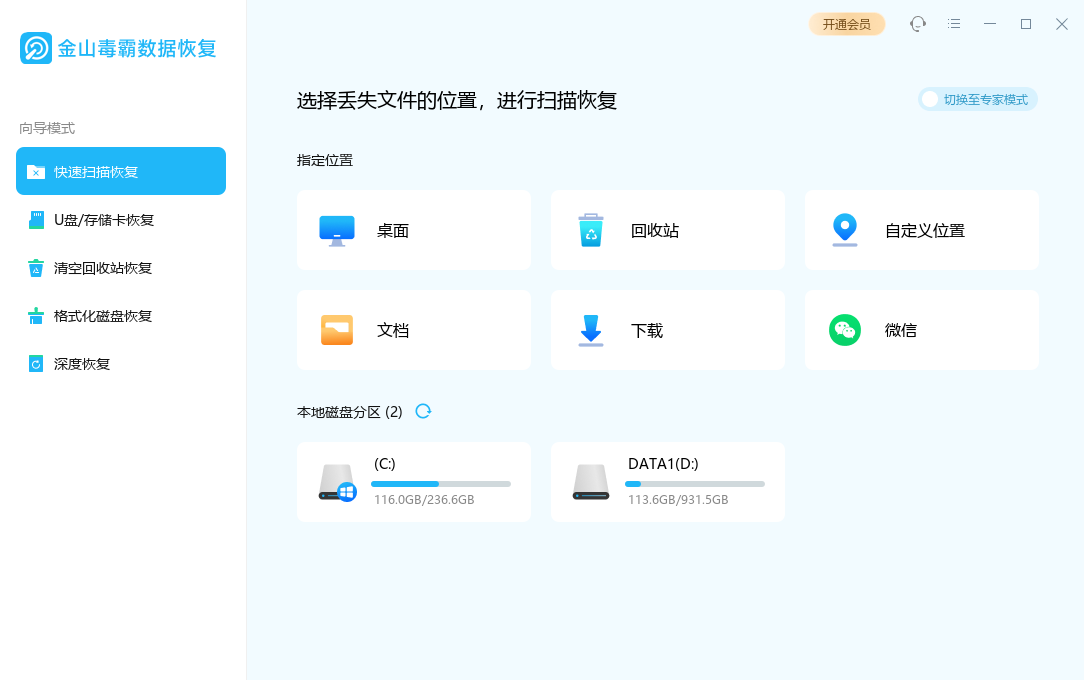Refresh the local disk partitions list
Screen dimensions: 1084x680
(422, 410)
